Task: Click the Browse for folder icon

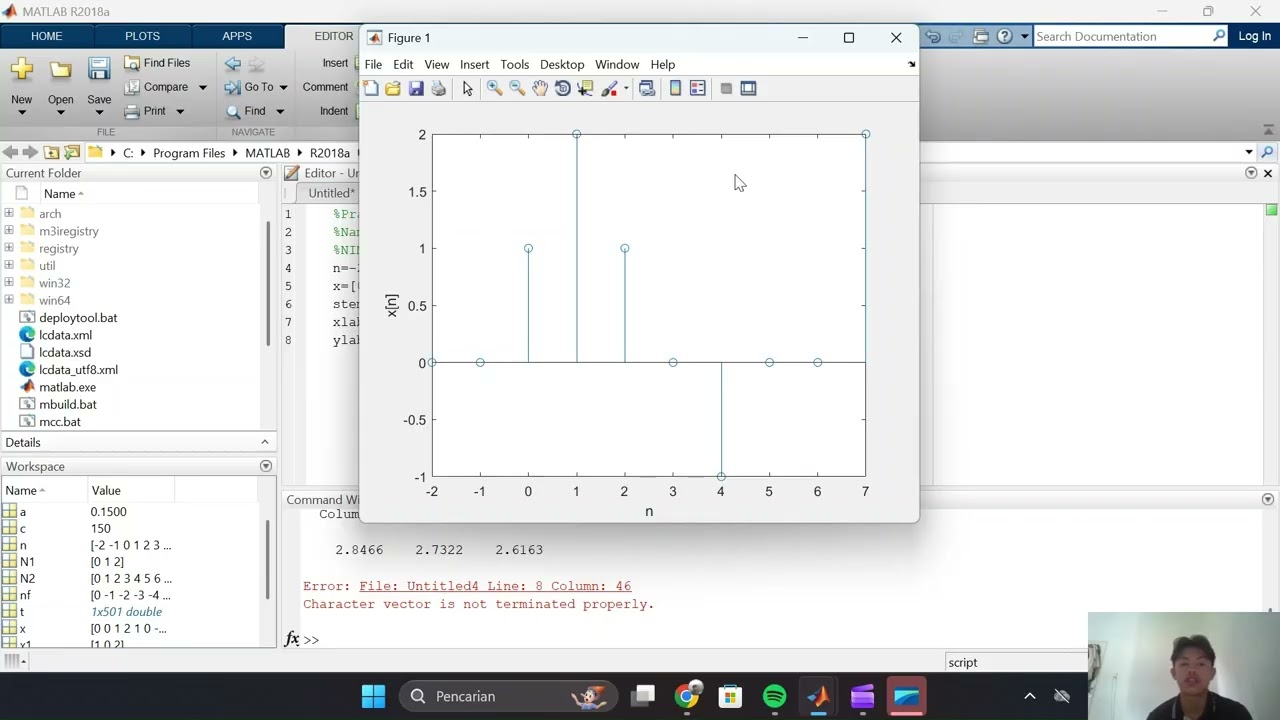Action: coord(72,153)
